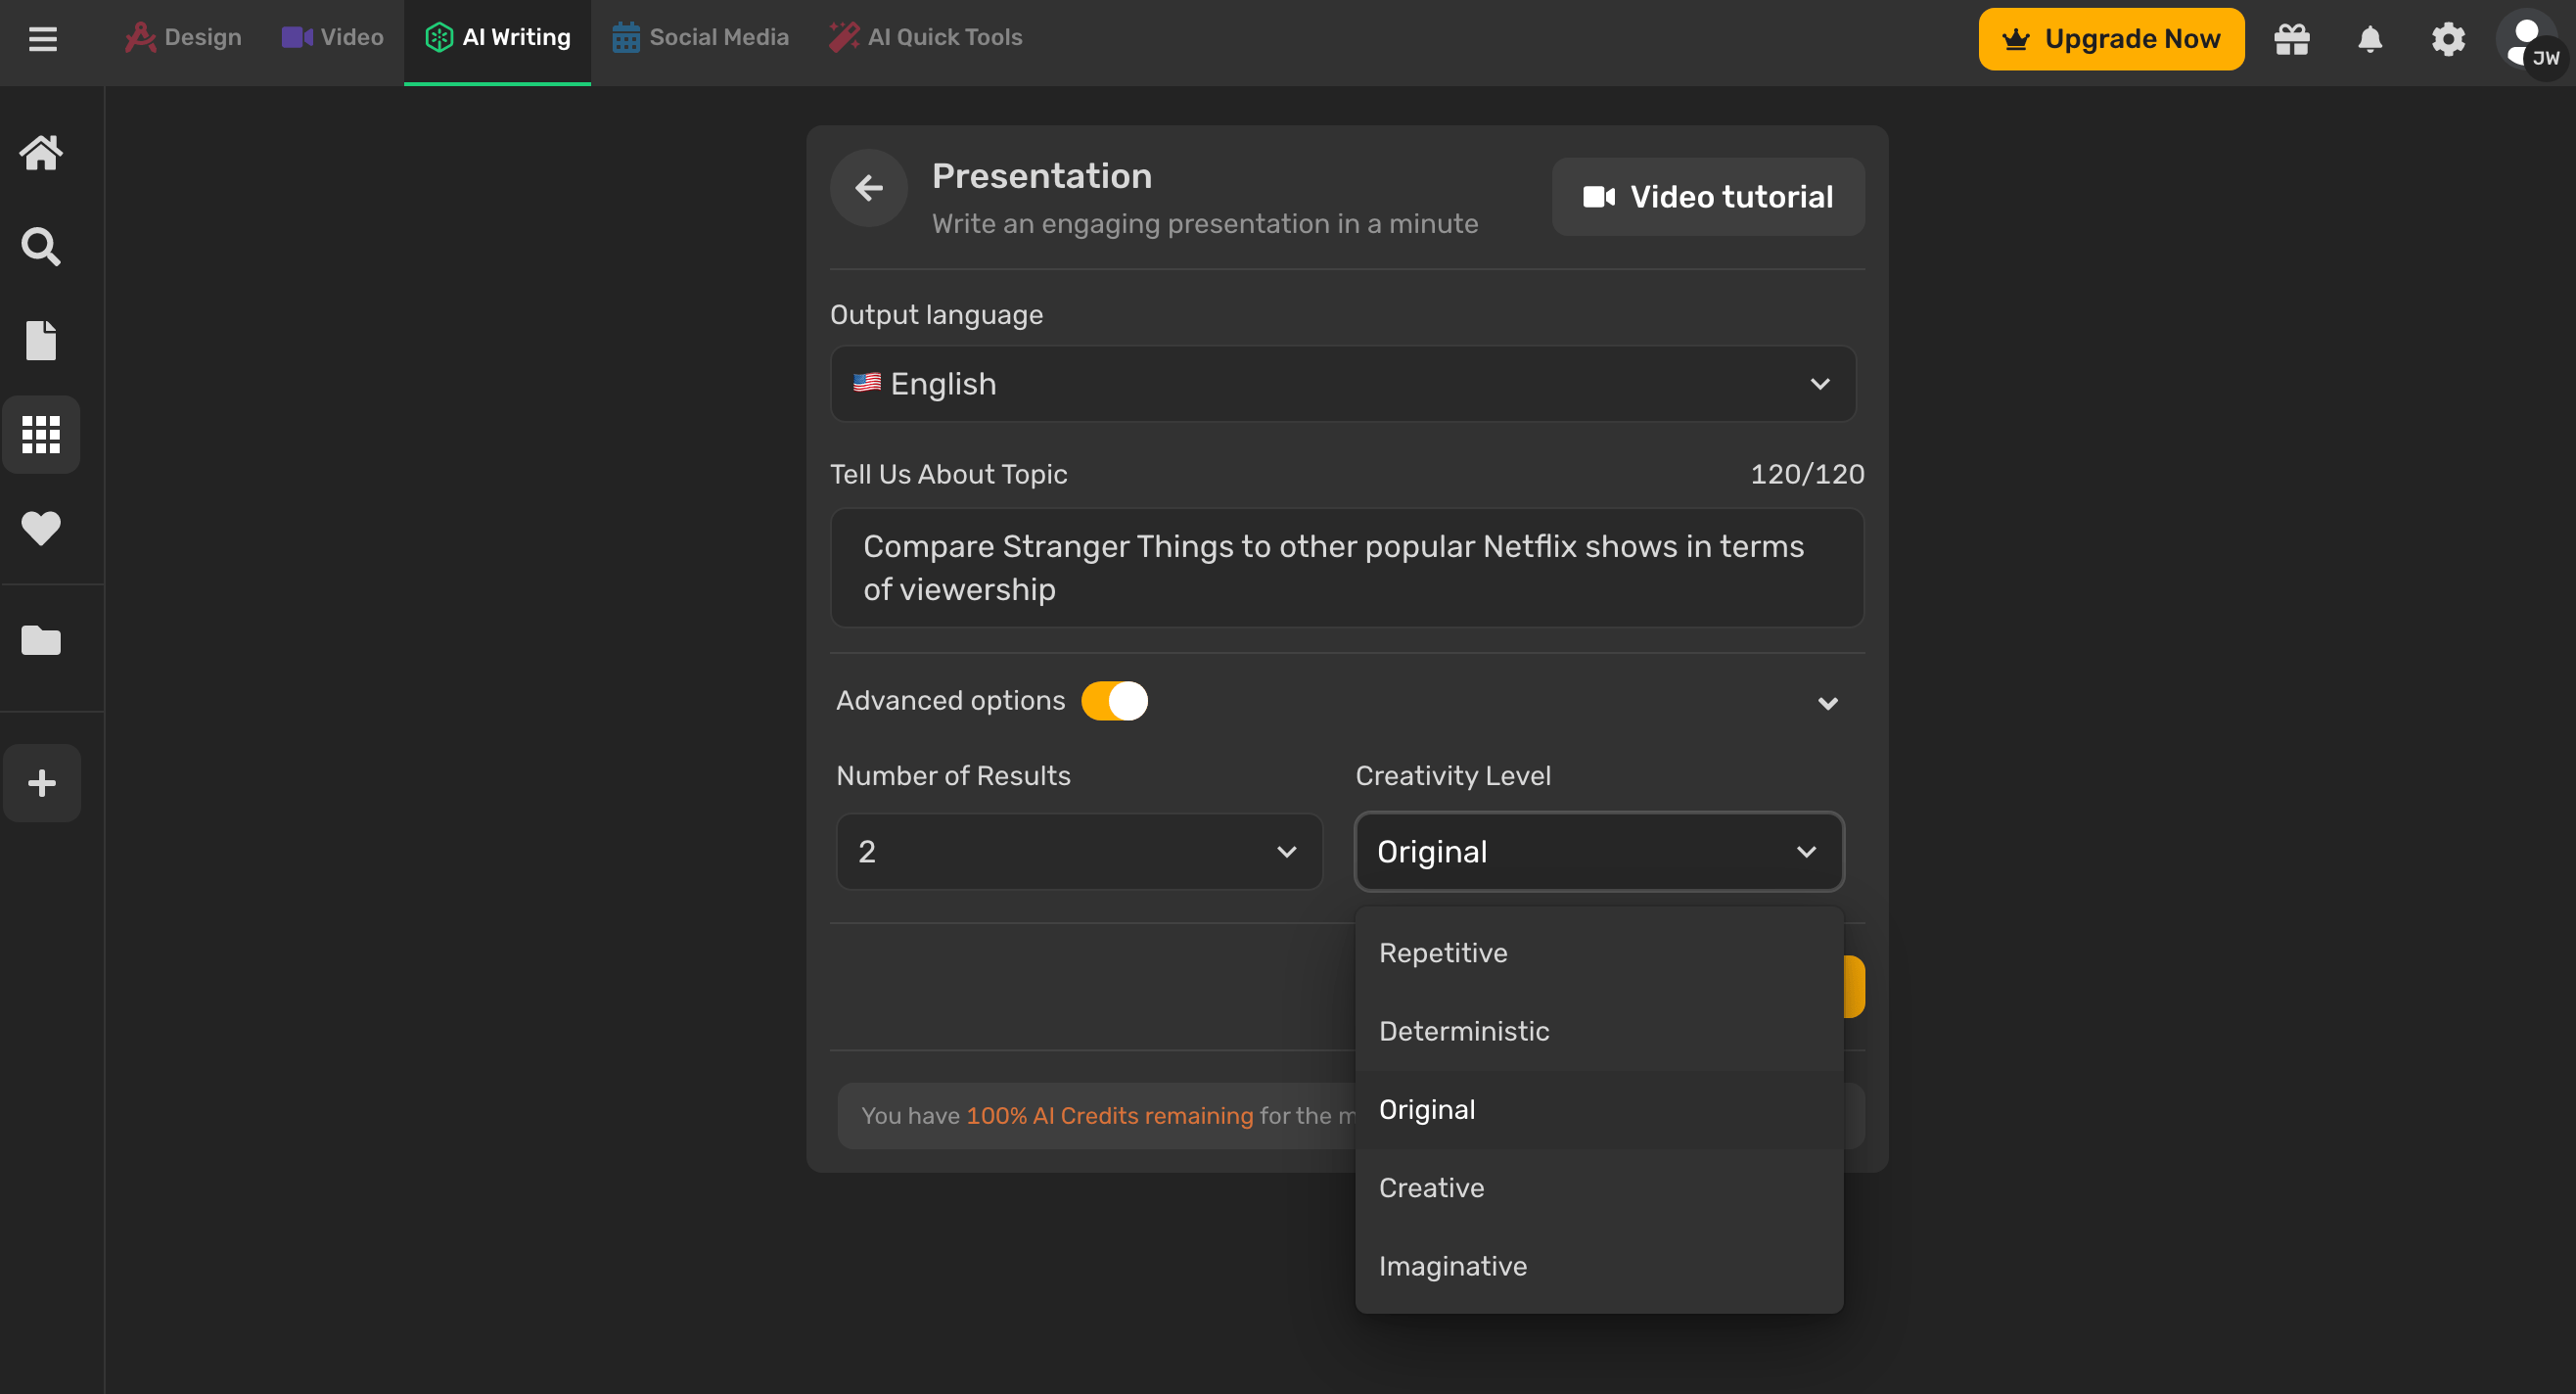Open settings gear icon
2576x1394 pixels.
[x=2447, y=39]
